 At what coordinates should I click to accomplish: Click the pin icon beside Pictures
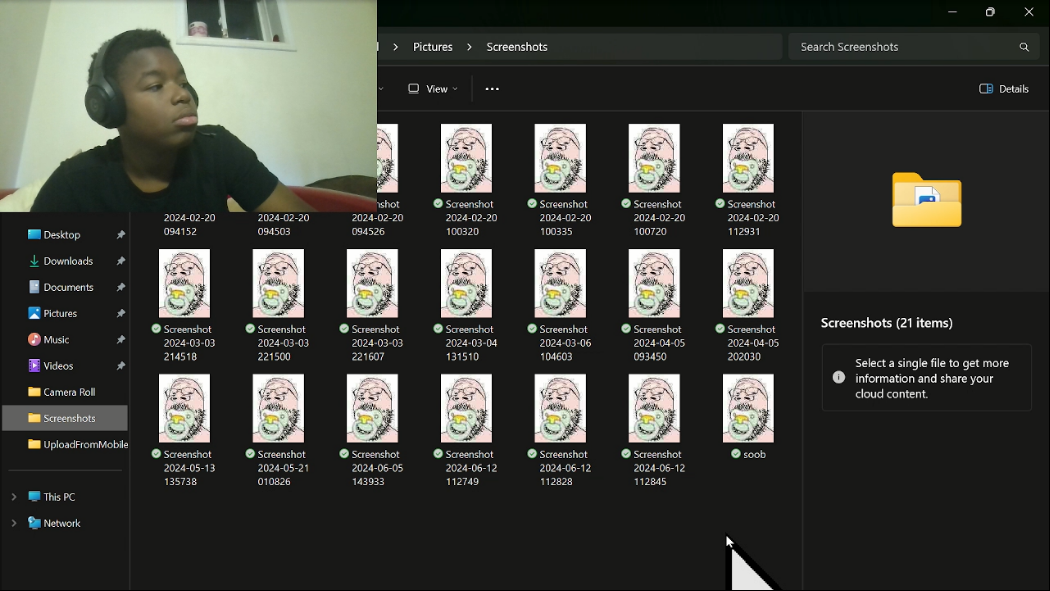coord(121,313)
